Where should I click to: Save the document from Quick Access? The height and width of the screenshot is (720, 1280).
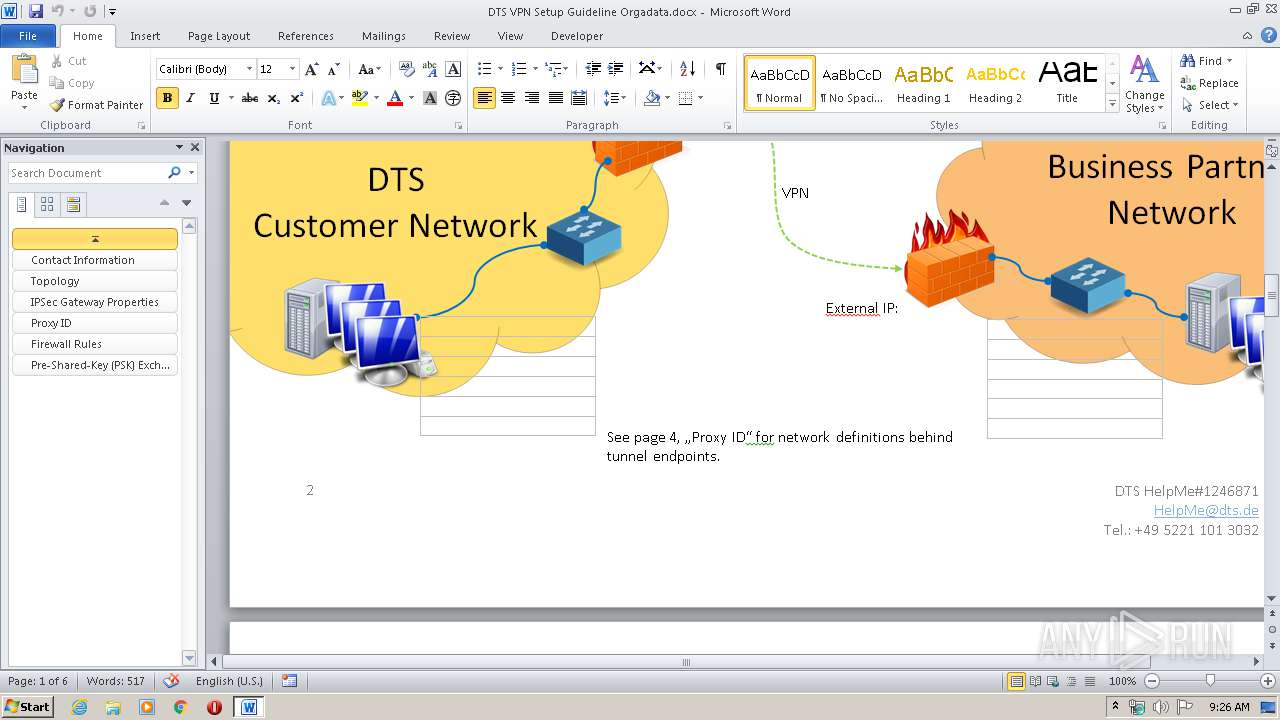click(36, 11)
